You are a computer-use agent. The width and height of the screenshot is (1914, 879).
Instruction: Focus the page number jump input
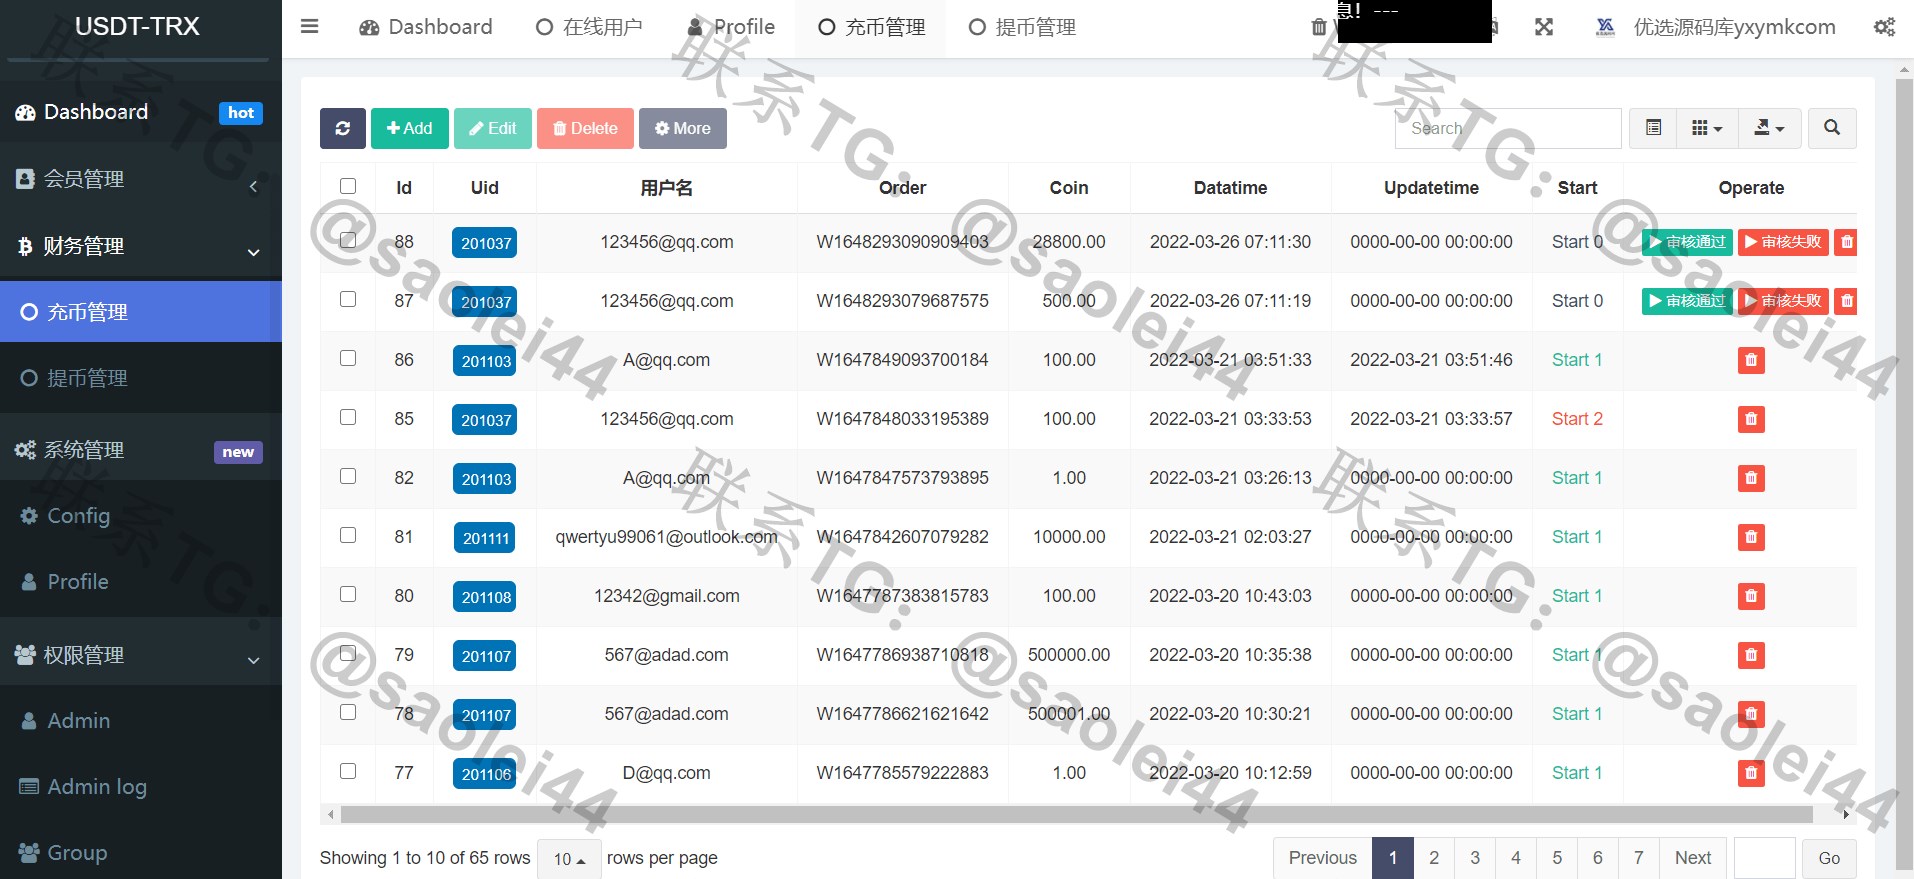click(1765, 858)
